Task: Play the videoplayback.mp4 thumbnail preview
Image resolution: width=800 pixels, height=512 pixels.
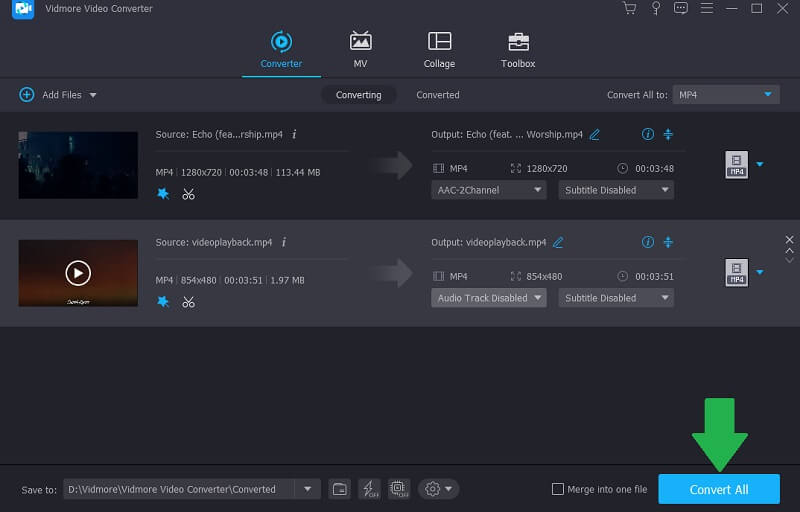Action: point(78,272)
